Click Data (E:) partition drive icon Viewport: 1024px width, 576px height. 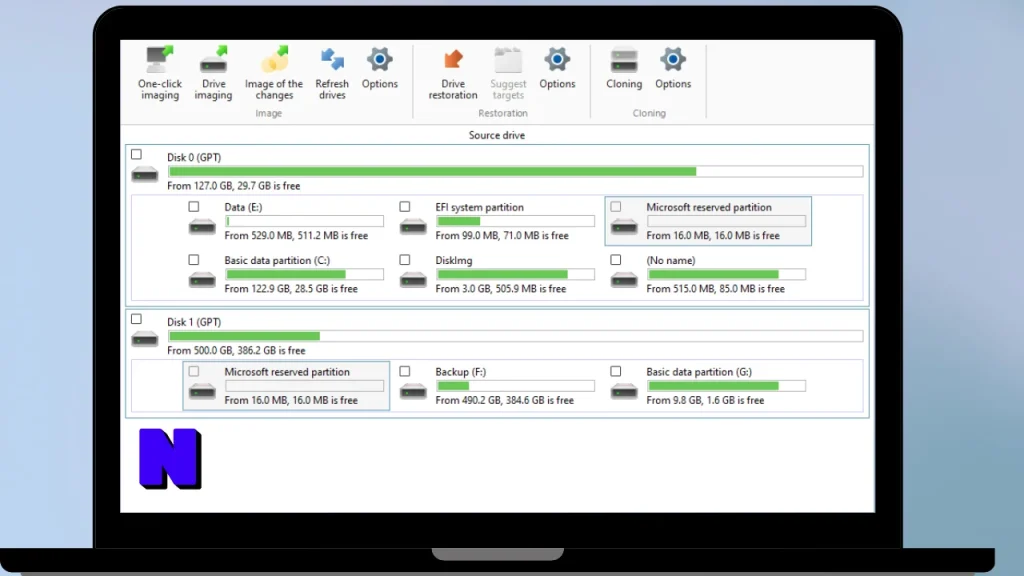point(202,227)
